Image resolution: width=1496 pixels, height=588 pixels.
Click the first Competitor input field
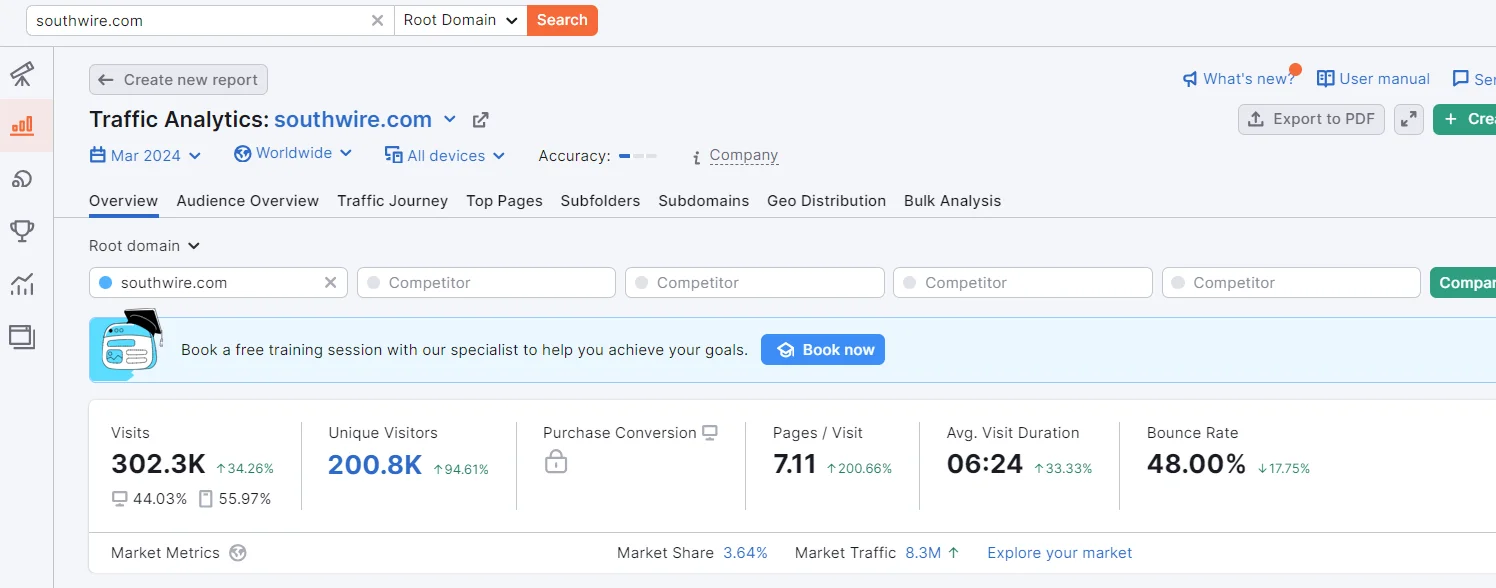(x=486, y=283)
